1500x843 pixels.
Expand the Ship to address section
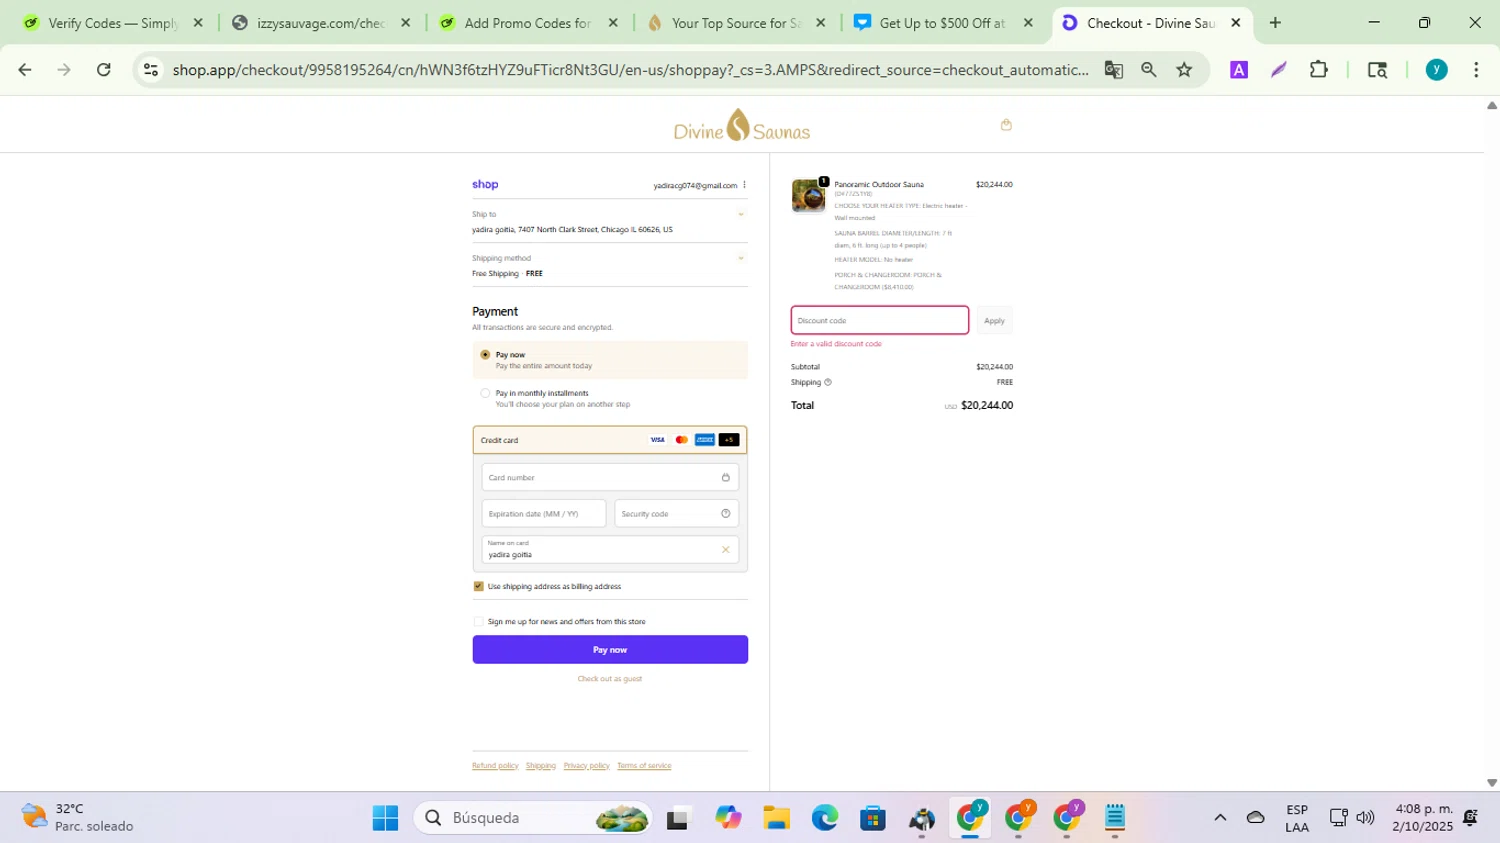coord(741,214)
